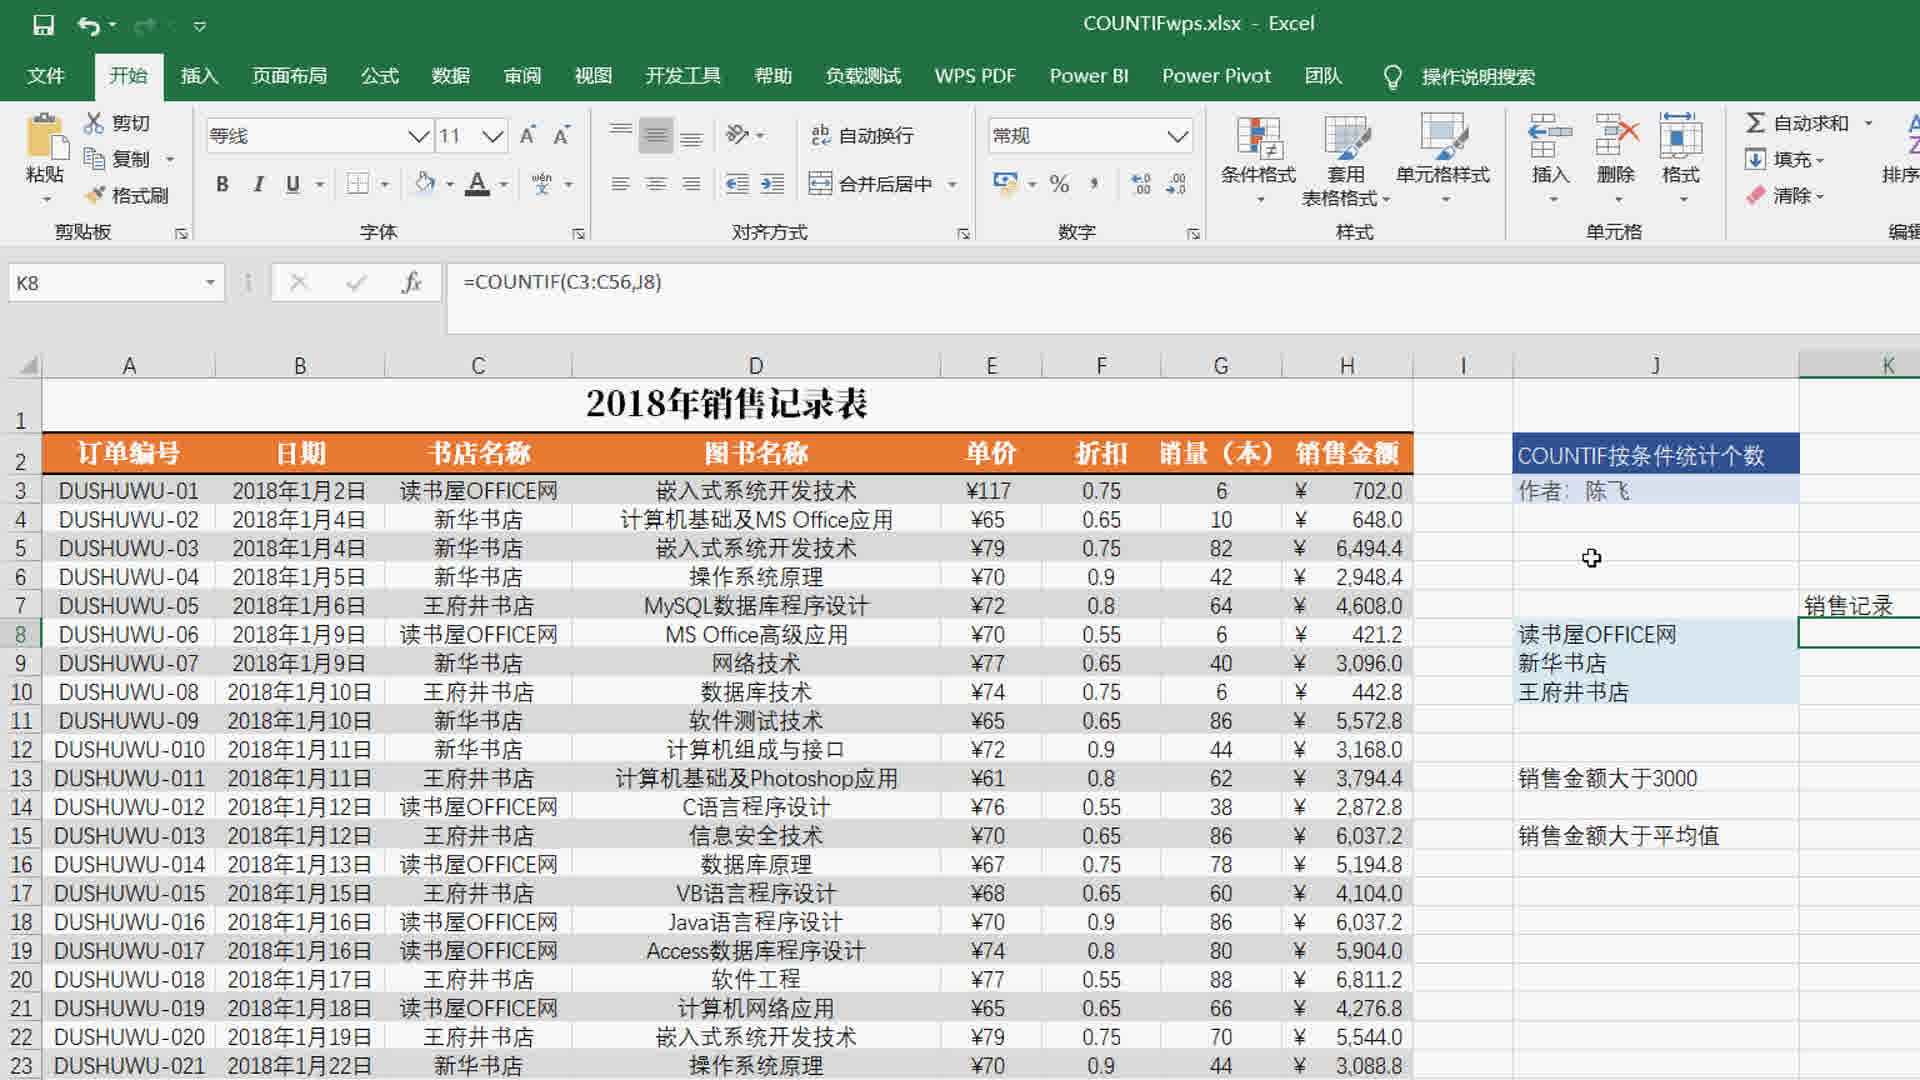Click the Undo arrow icon
This screenshot has height=1080, width=1920.
88,25
